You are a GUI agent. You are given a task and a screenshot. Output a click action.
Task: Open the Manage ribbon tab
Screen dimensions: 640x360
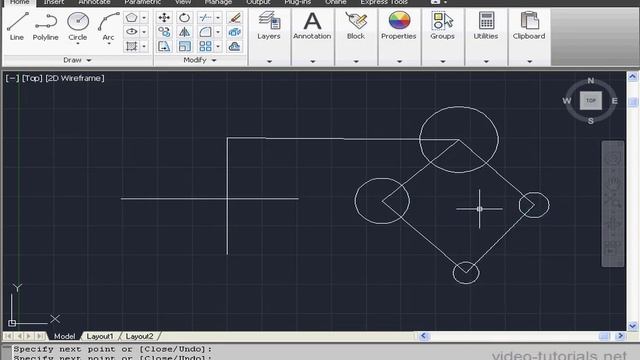[x=218, y=2]
